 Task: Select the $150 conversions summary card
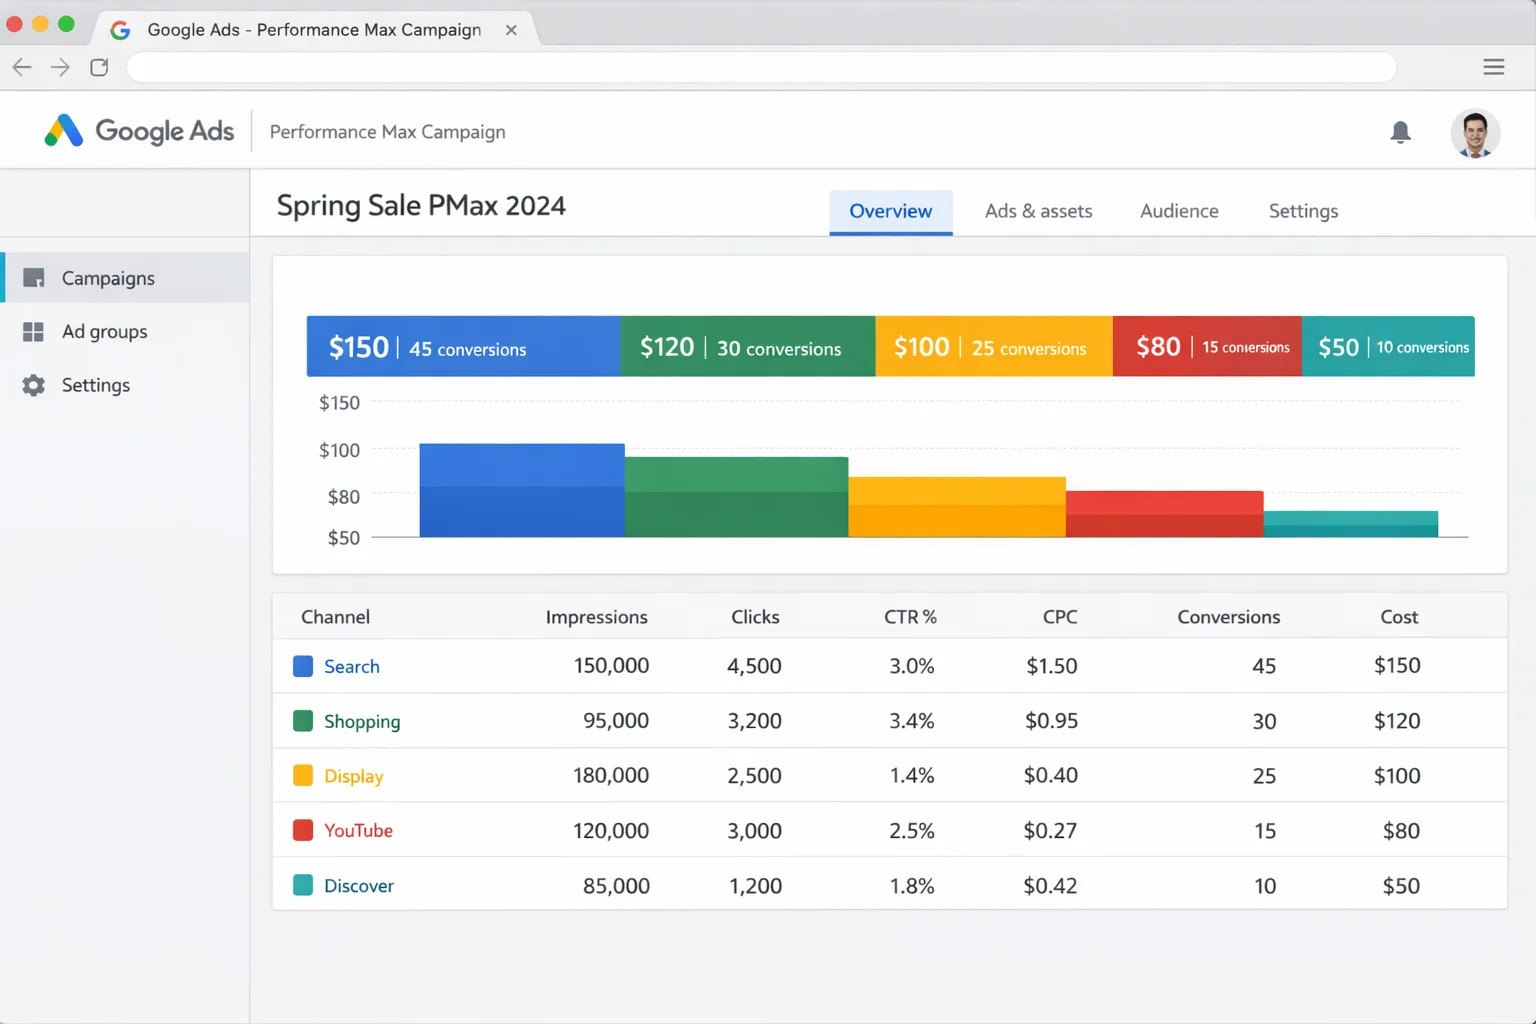463,346
